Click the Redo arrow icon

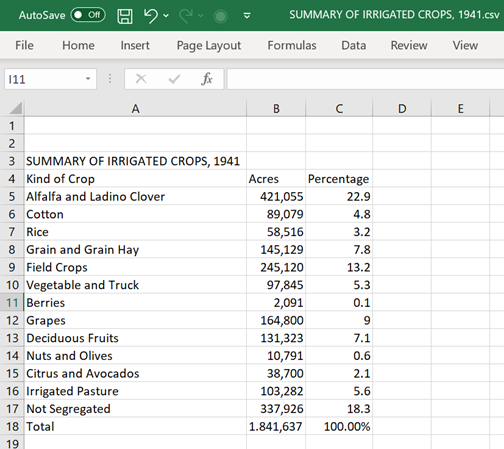coord(186,16)
